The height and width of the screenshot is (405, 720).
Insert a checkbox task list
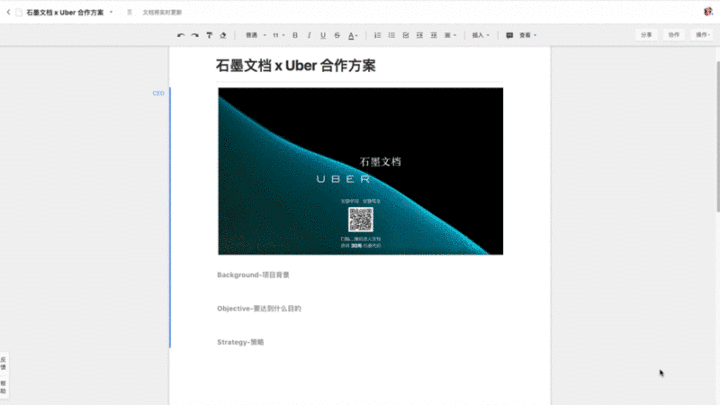tap(406, 35)
